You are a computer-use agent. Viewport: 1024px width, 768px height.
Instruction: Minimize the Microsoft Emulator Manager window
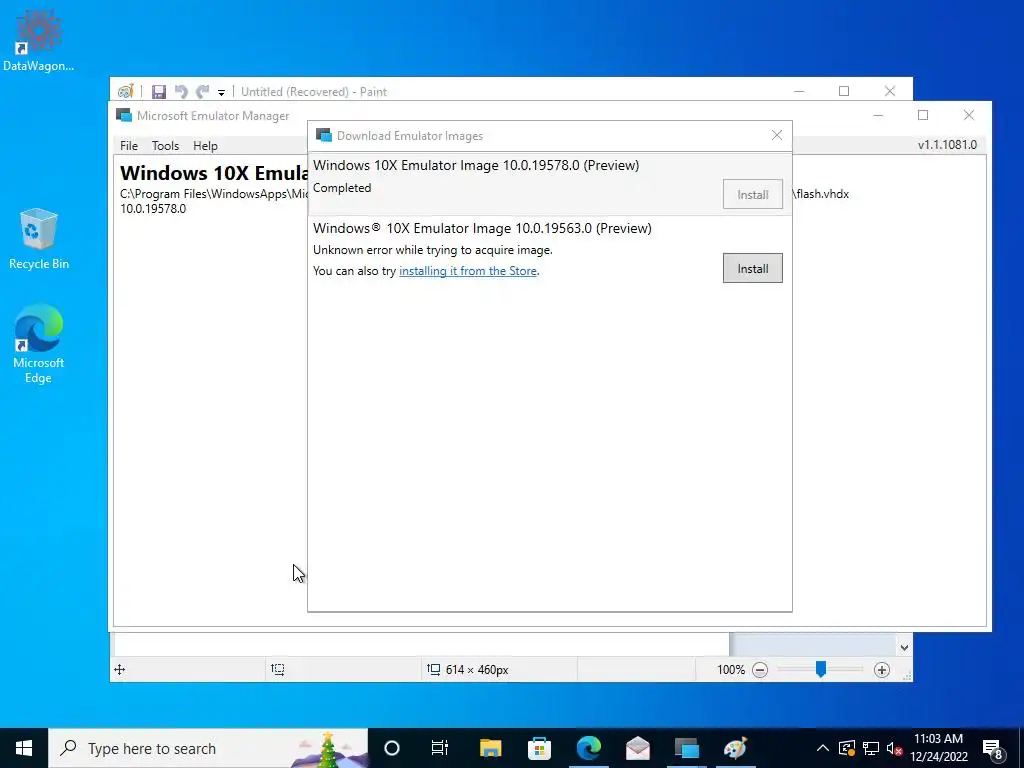click(878, 115)
